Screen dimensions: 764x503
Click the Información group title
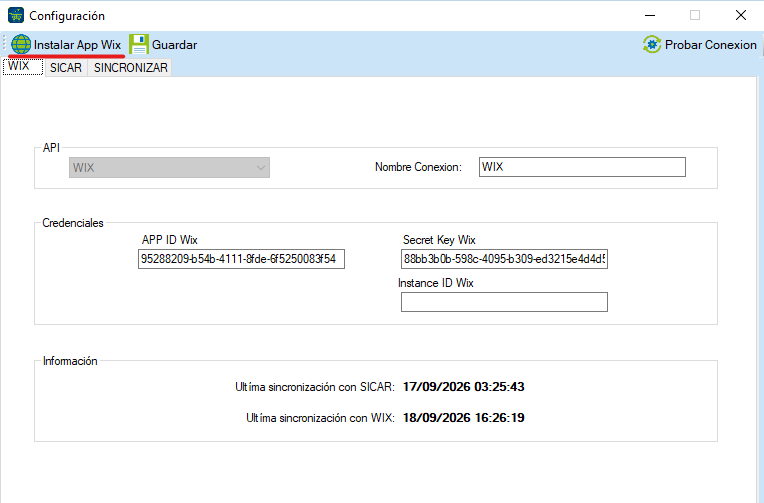70,361
